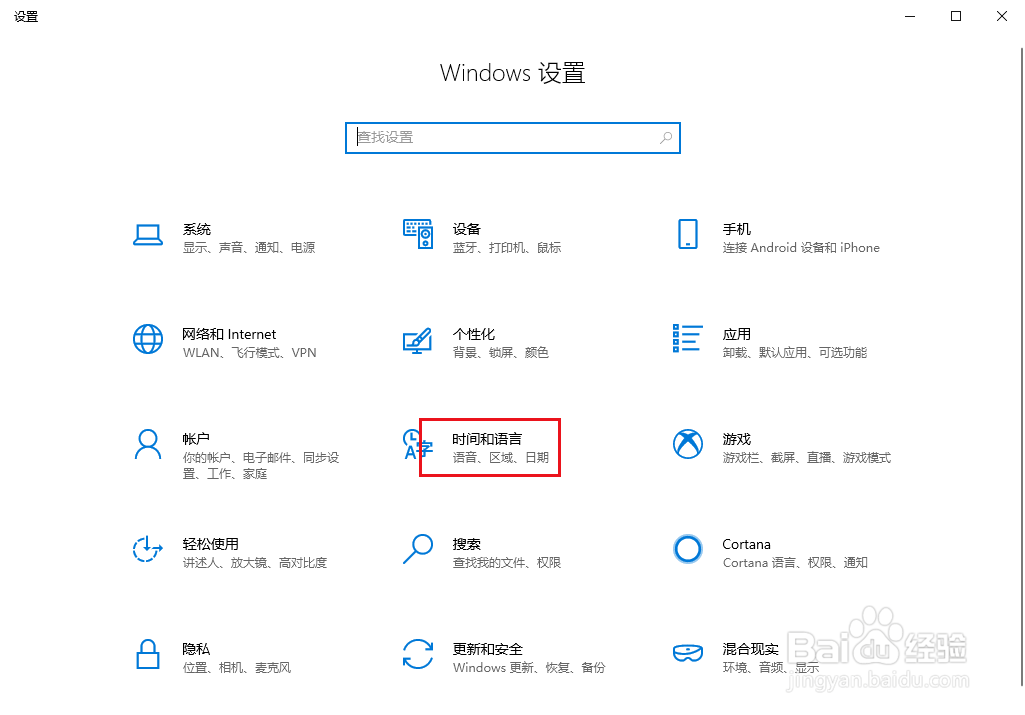Click the 你的帐户、电子邮件、同步设置 description
Viewport: 1025px width, 715px height.
coord(261,465)
